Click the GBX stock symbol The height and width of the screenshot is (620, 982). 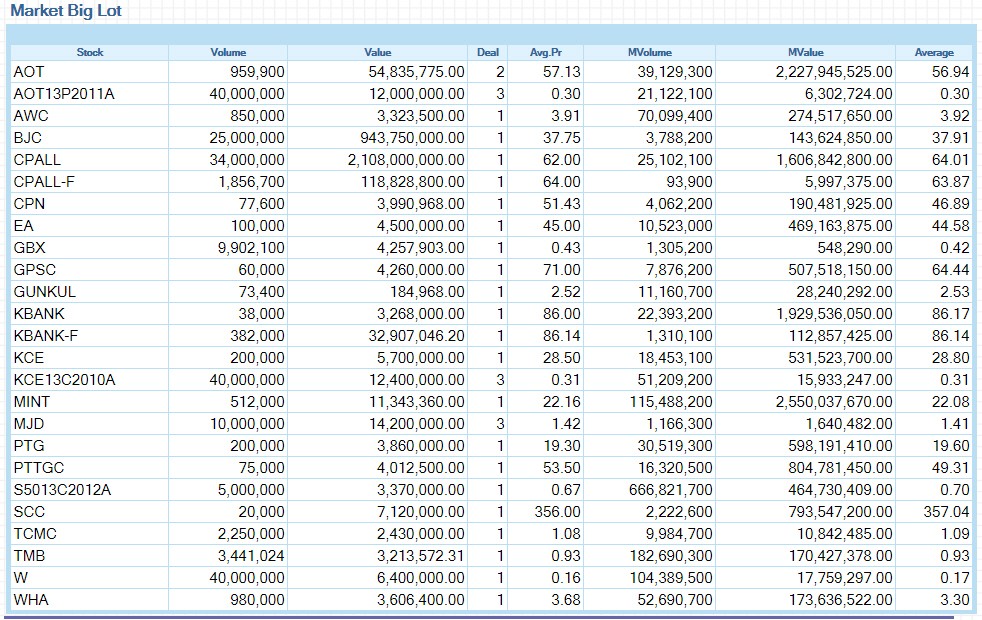click(29, 247)
